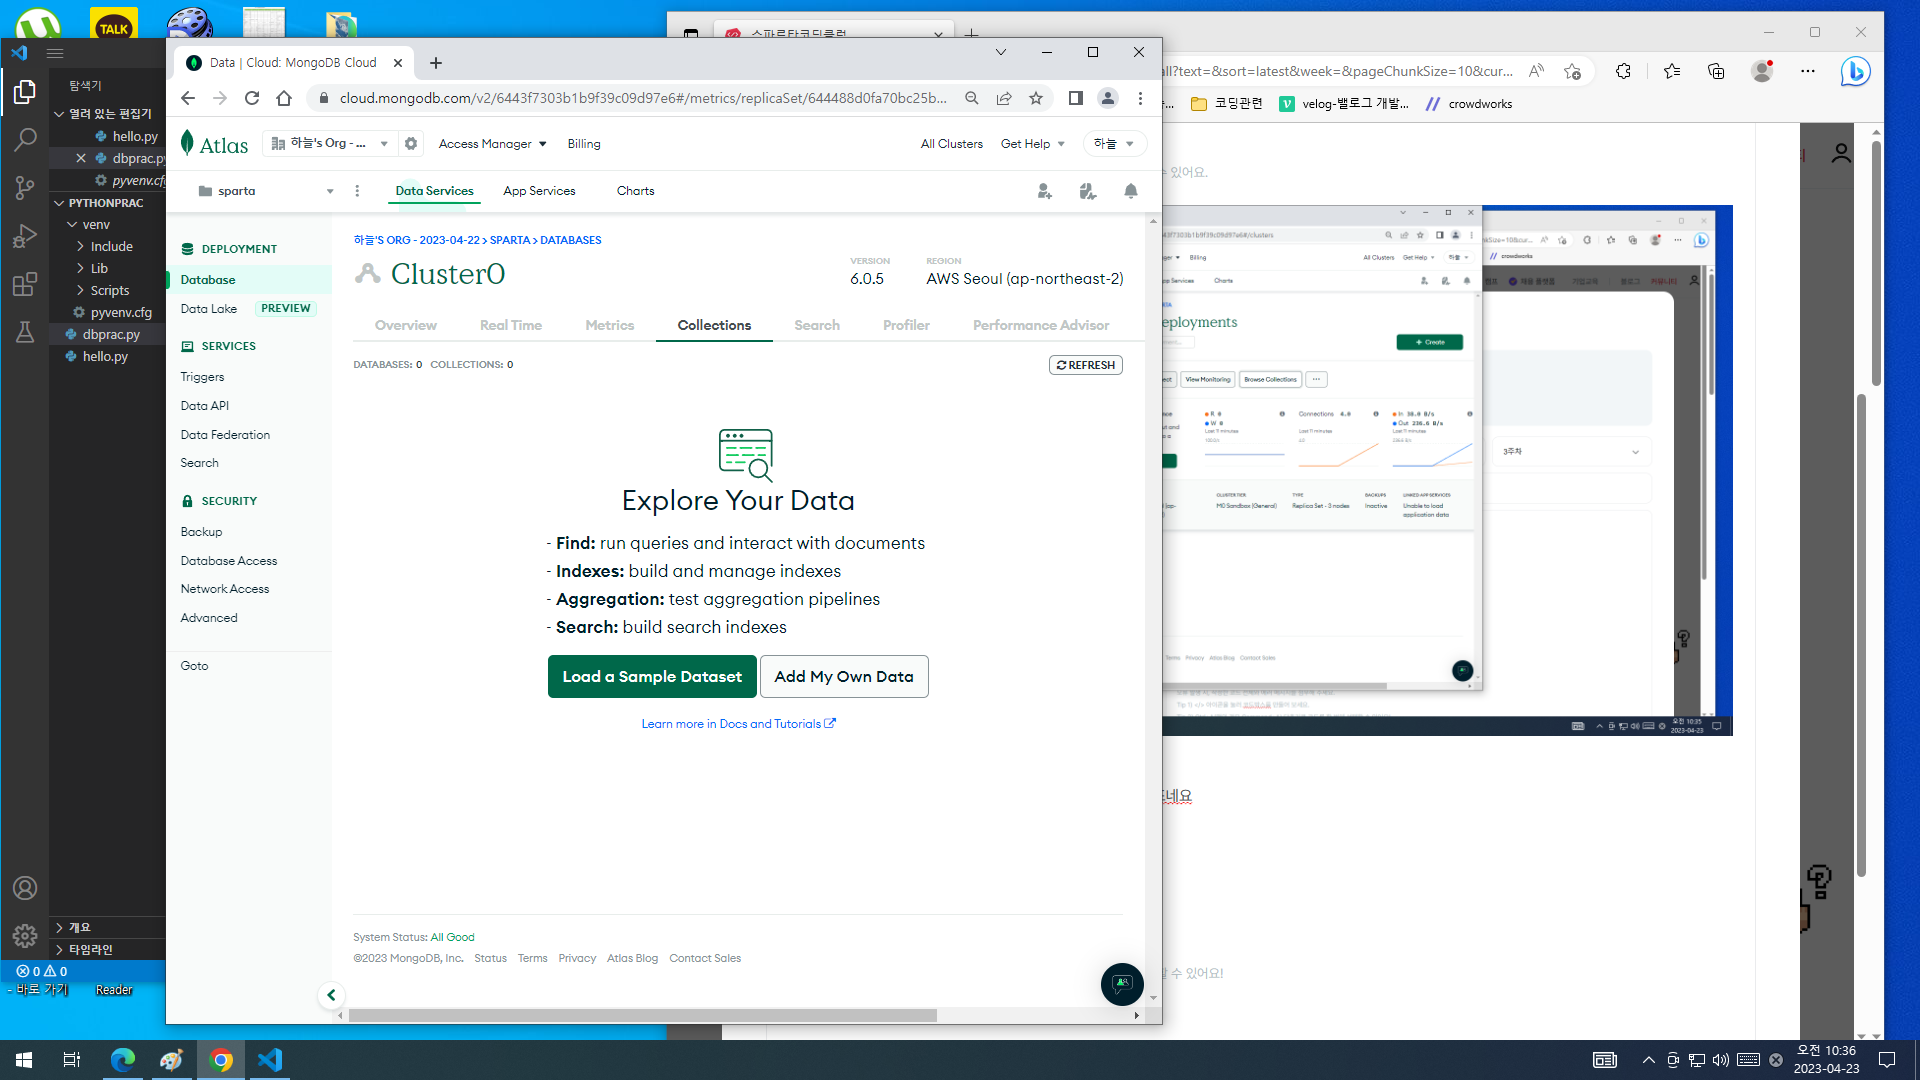Open the Get Help dropdown

tap(1033, 144)
